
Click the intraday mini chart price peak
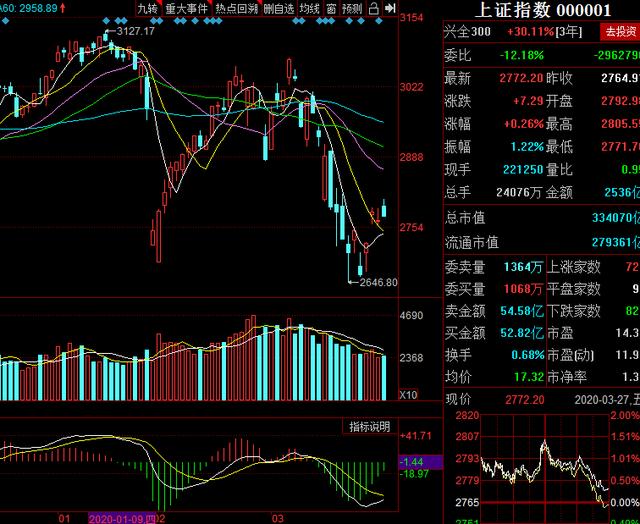(x=544, y=442)
